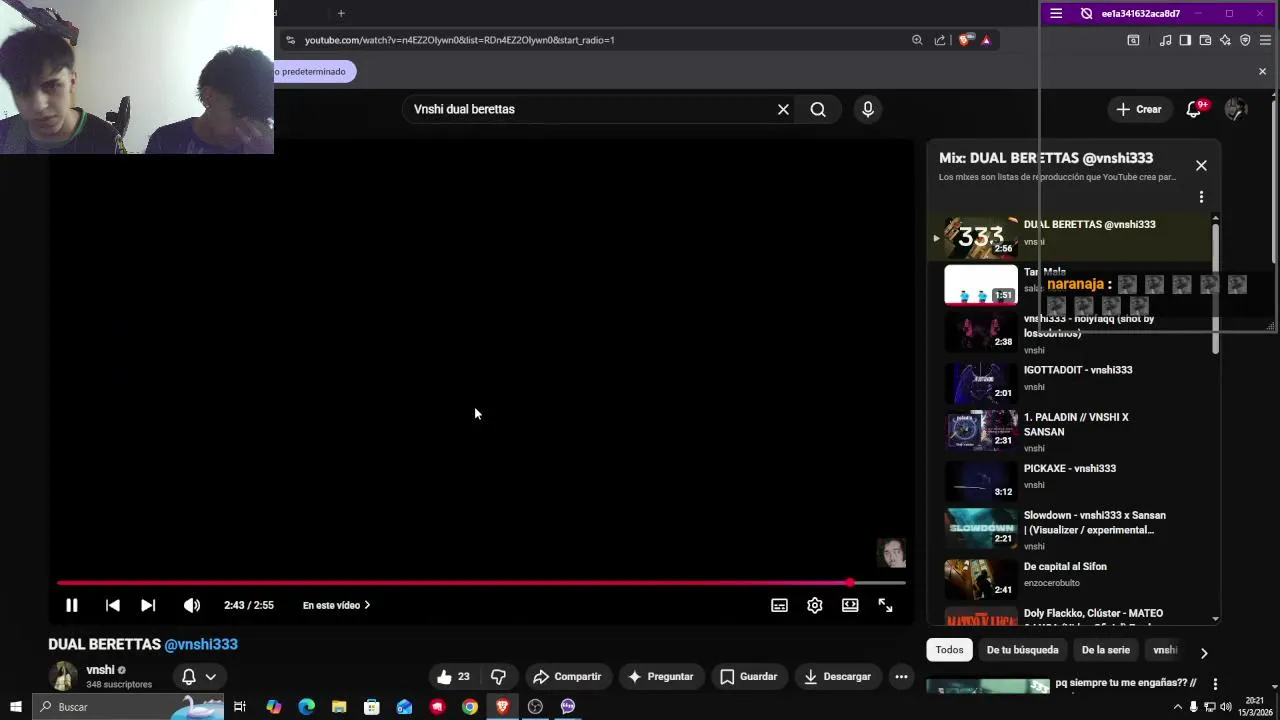This screenshot has width=1280, height=720.
Task: Open File Explorer from the taskbar
Action: pos(339,707)
